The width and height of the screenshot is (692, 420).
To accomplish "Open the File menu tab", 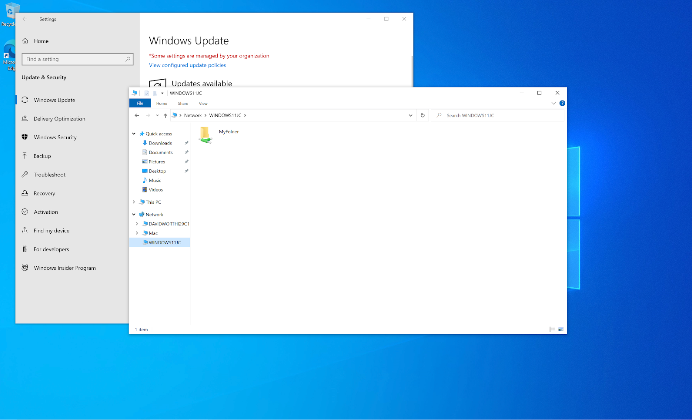I will [x=140, y=103].
